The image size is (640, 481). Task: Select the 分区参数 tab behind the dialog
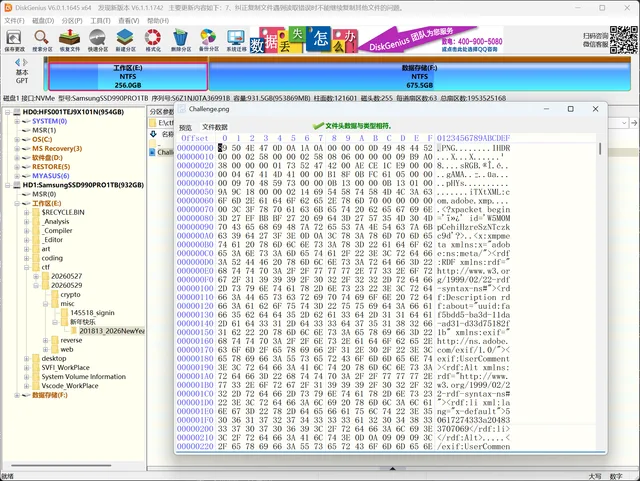pyautogui.click(x=161, y=111)
